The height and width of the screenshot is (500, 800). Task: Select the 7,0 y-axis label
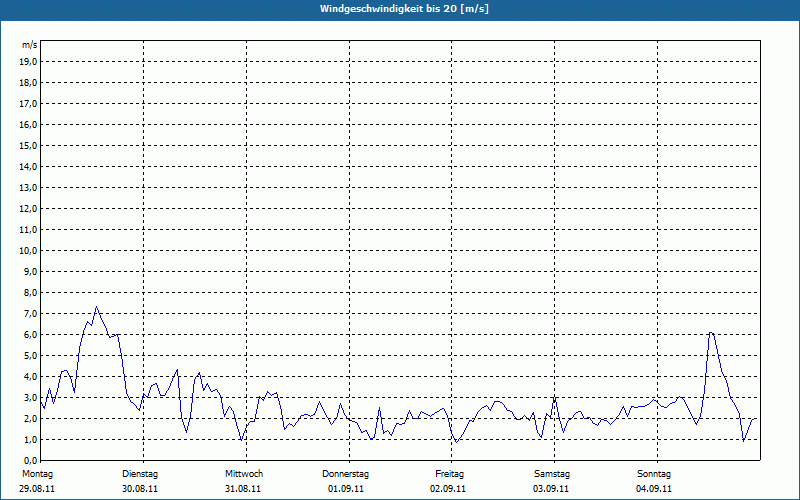click(30, 313)
